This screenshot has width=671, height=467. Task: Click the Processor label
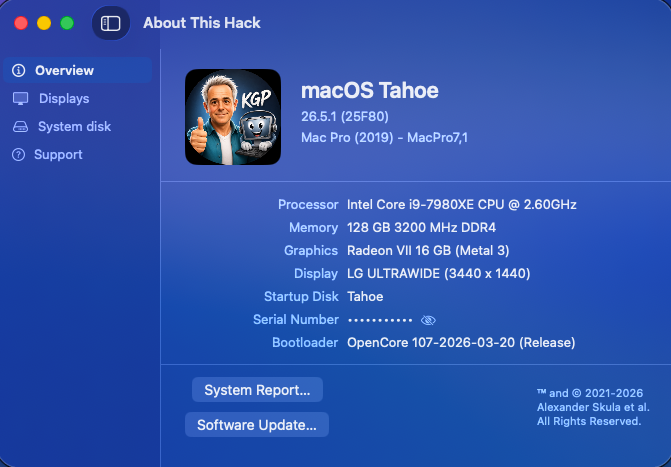coord(308,205)
